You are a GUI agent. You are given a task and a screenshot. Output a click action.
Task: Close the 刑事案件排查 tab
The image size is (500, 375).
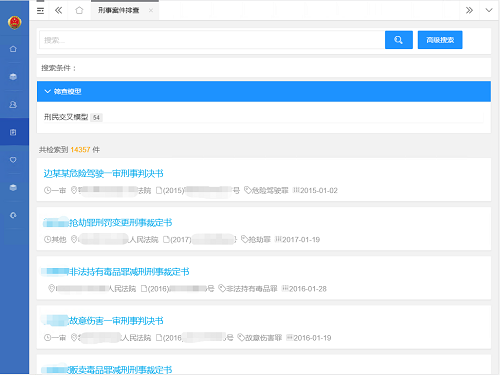coord(151,10)
